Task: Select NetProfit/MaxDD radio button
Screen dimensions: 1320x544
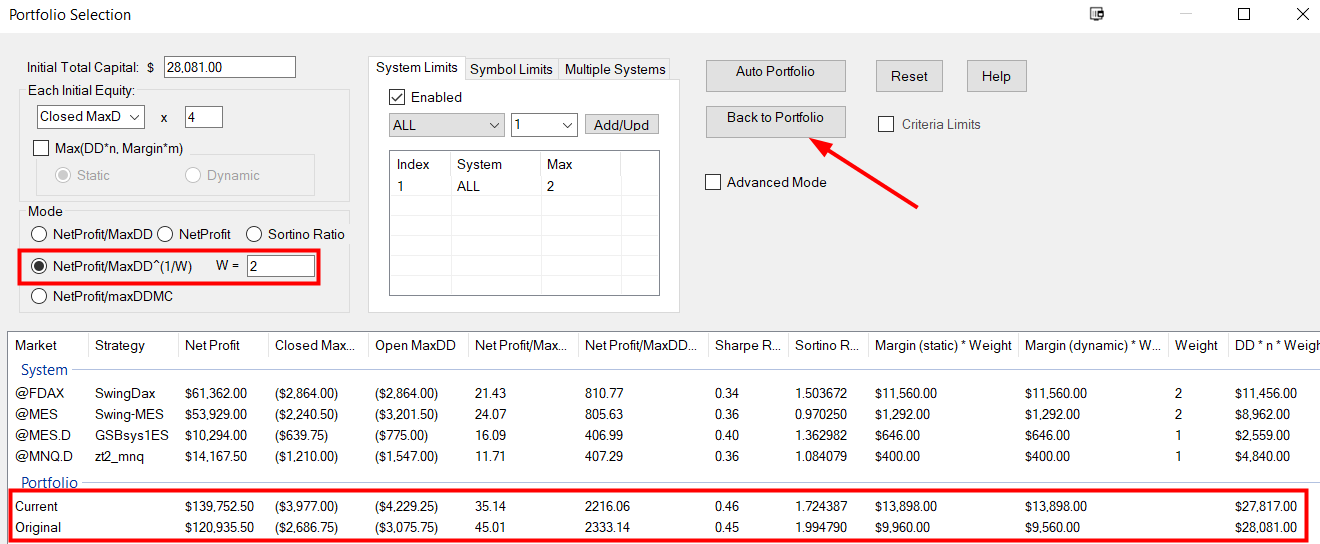Action: pos(40,234)
